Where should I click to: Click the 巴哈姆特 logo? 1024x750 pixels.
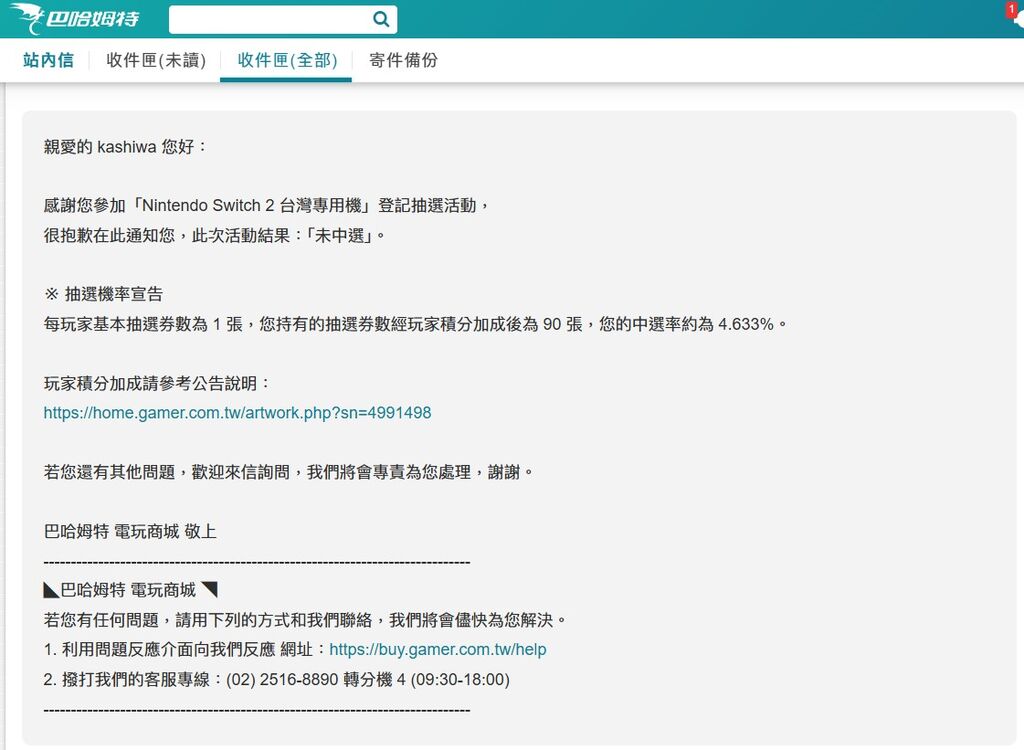tap(74, 18)
